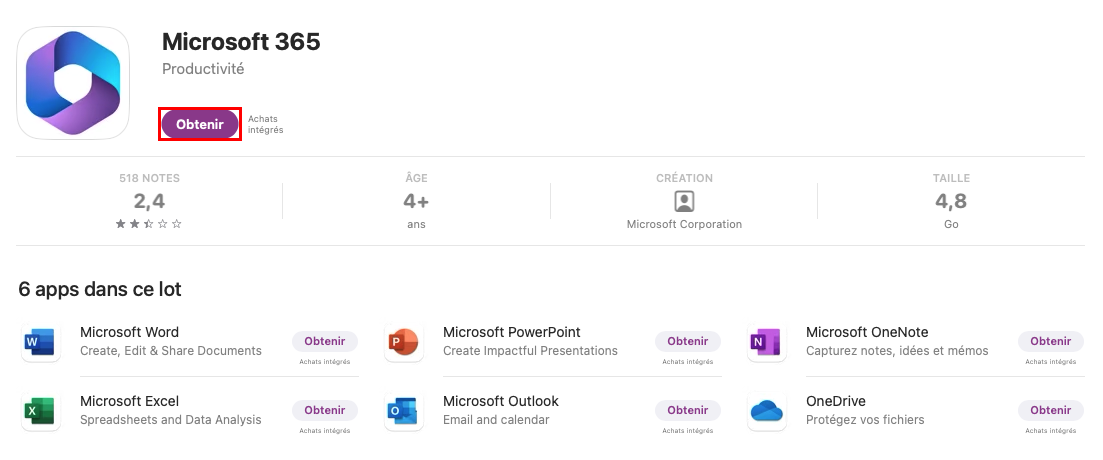Click 'Email and calendar' subtitle

pyautogui.click(x=496, y=419)
